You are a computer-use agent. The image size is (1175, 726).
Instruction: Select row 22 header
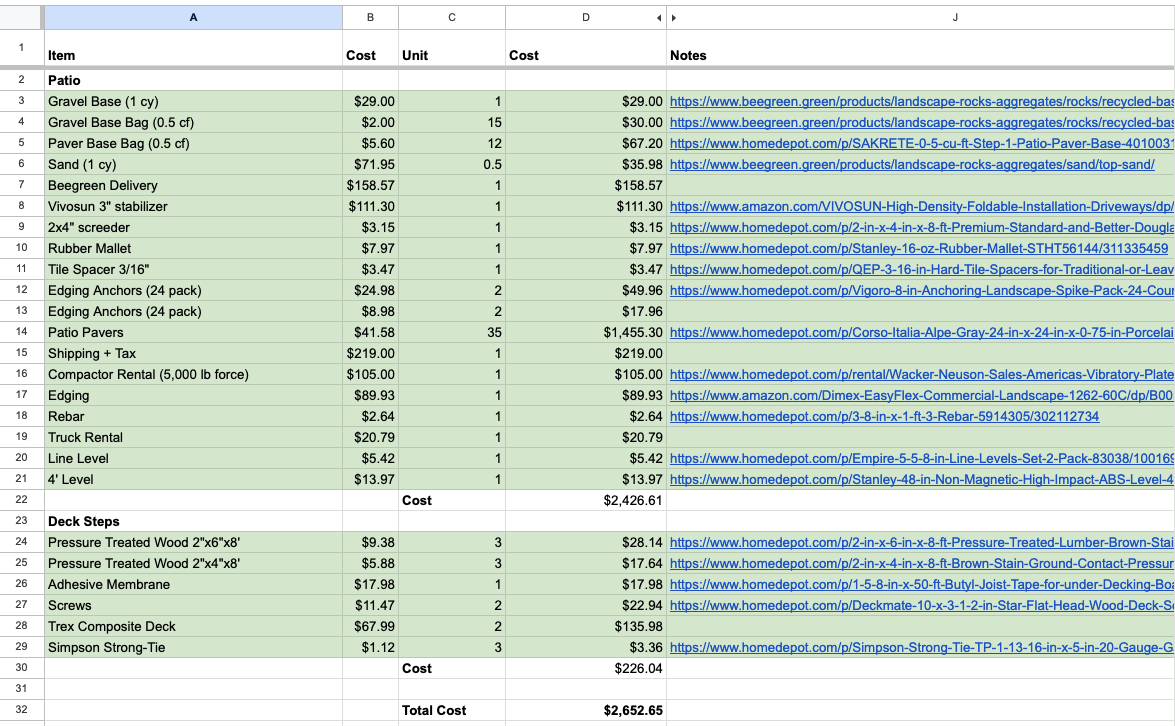click(x=21, y=500)
